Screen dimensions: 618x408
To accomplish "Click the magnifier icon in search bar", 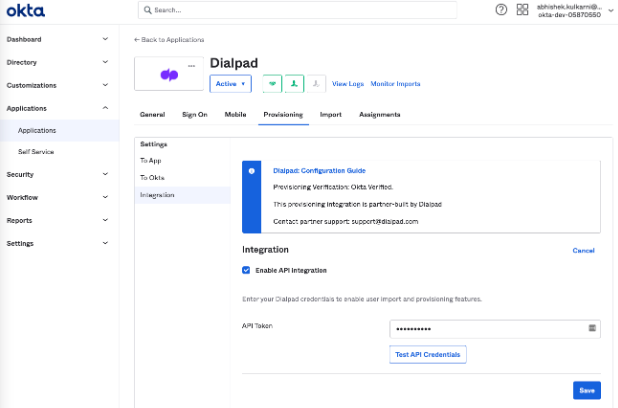I will point(147,10).
